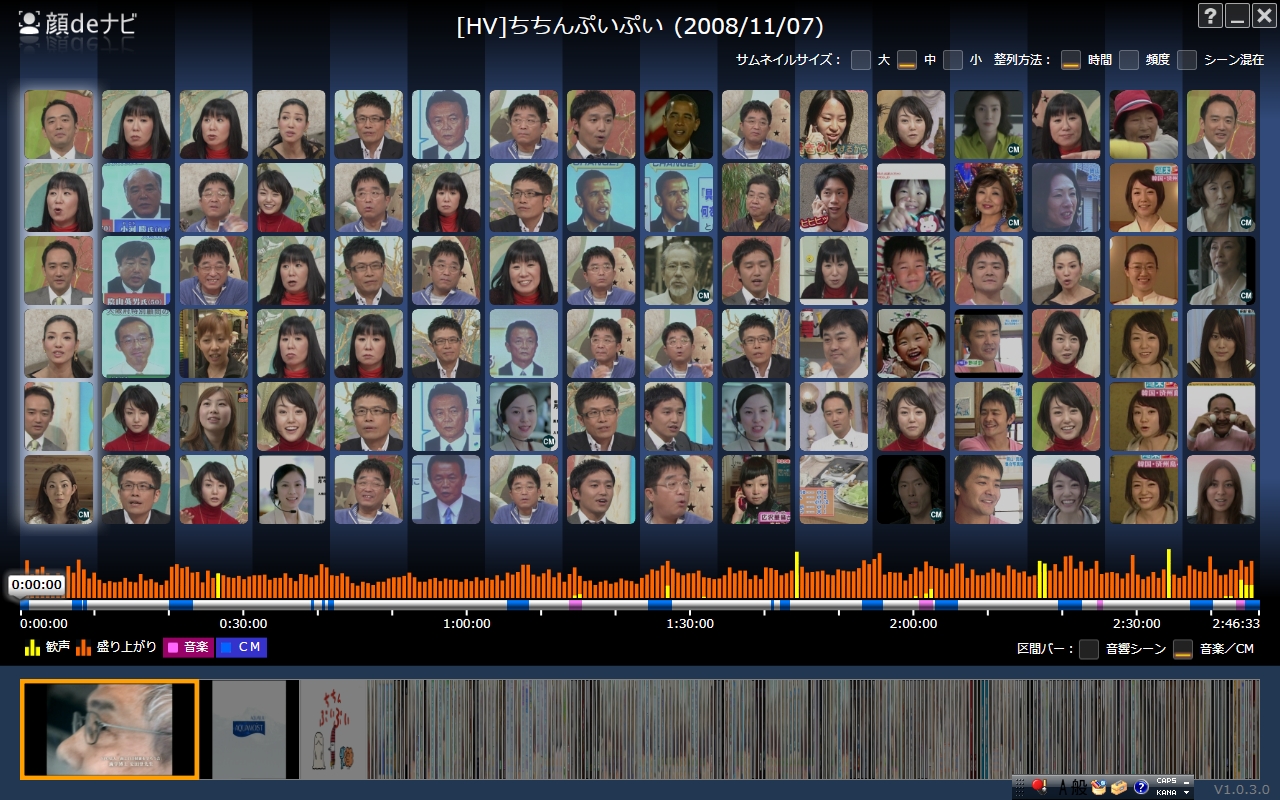Screen dimensions: 1280x800
Task: Toggle the 盛り上がり orange bars legend icon
Action: point(84,647)
